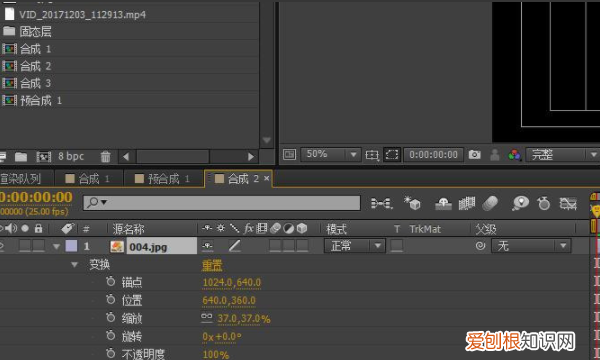This screenshot has width=600, height=360.
Task: Collapse the 变换 transform group
Action: pos(74,264)
